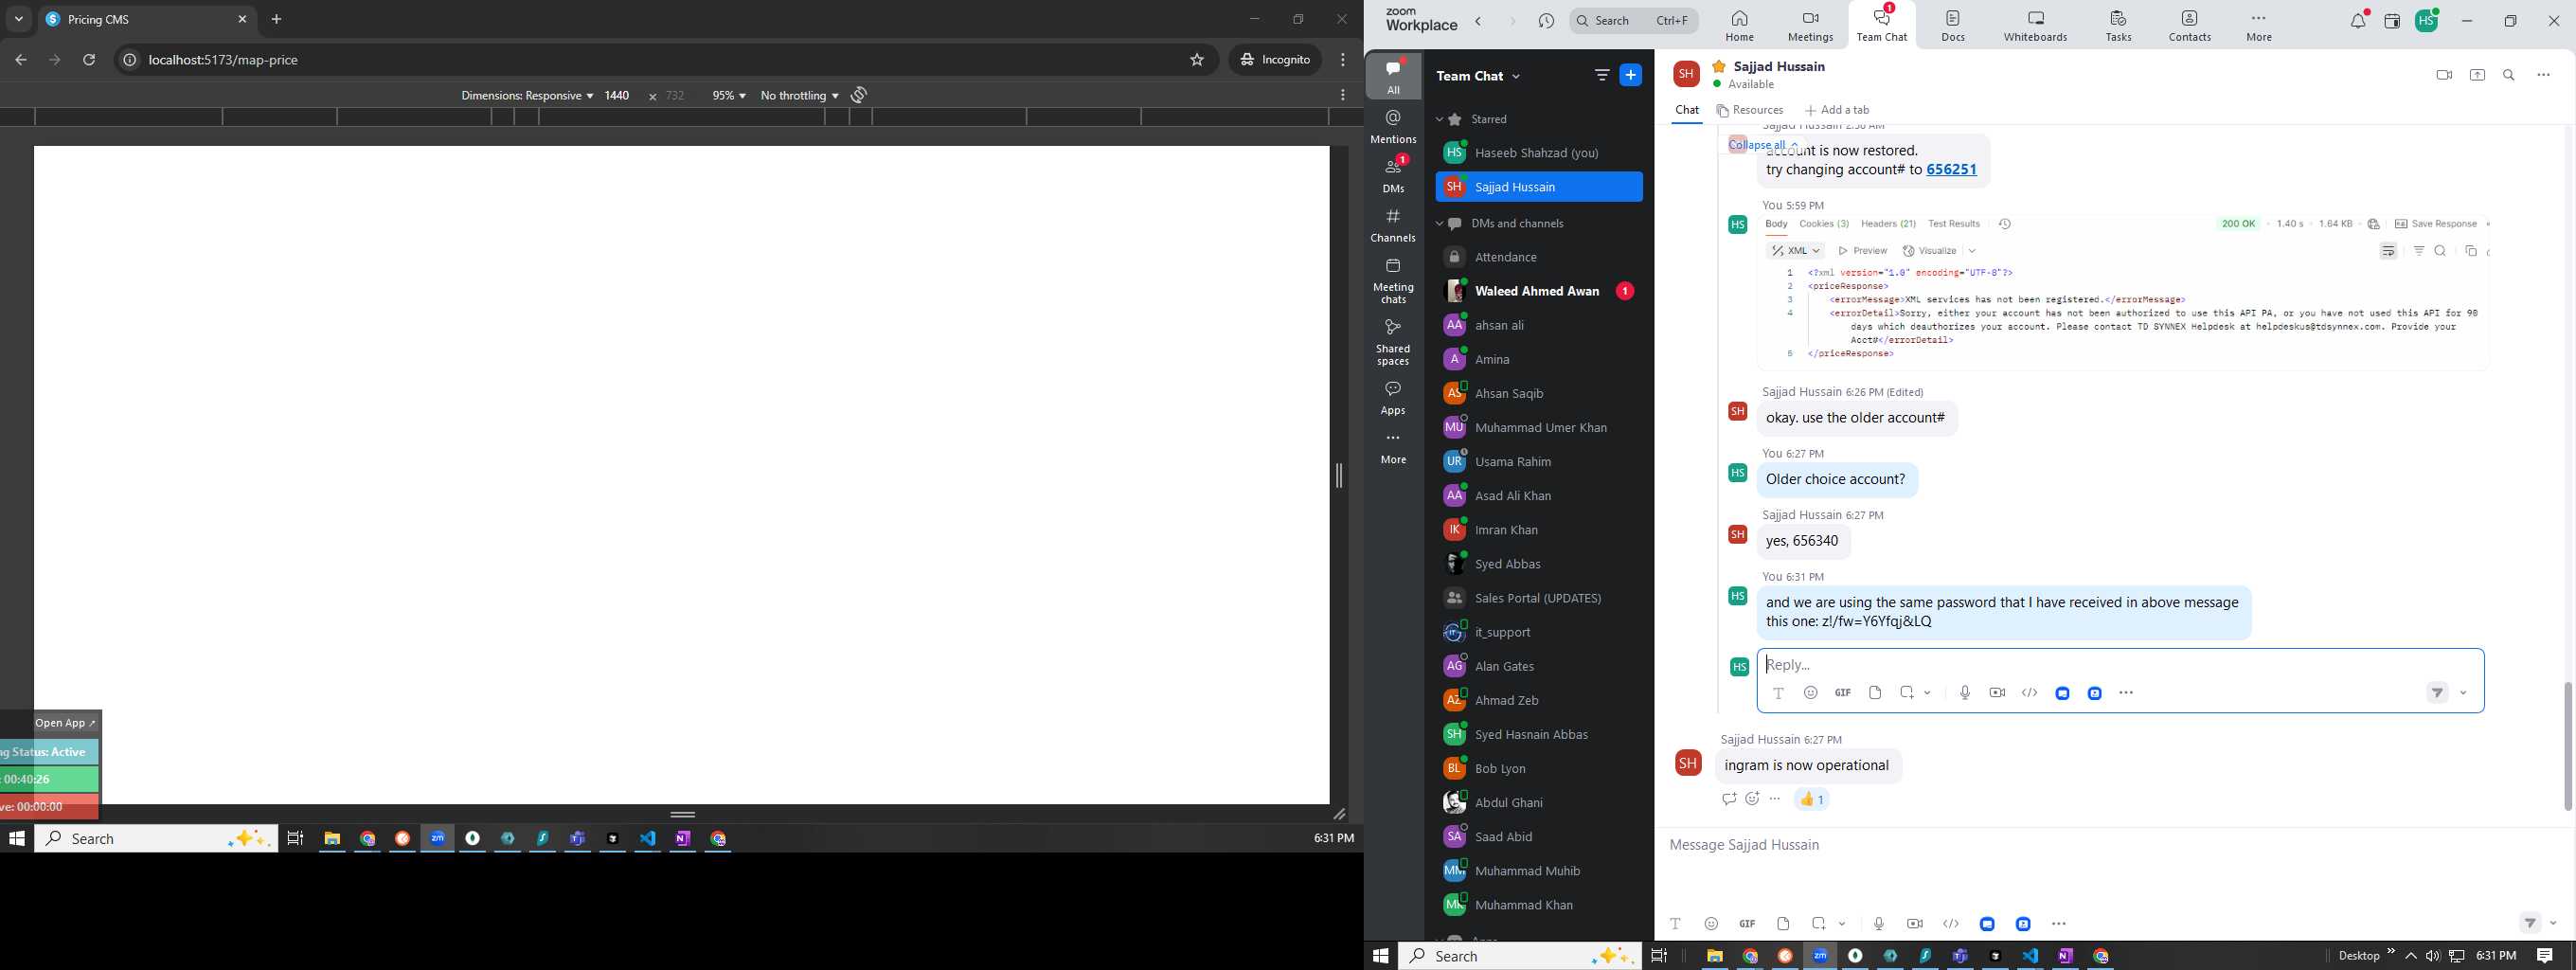Open DMs in Zoom sidebar

pyautogui.click(x=1393, y=174)
